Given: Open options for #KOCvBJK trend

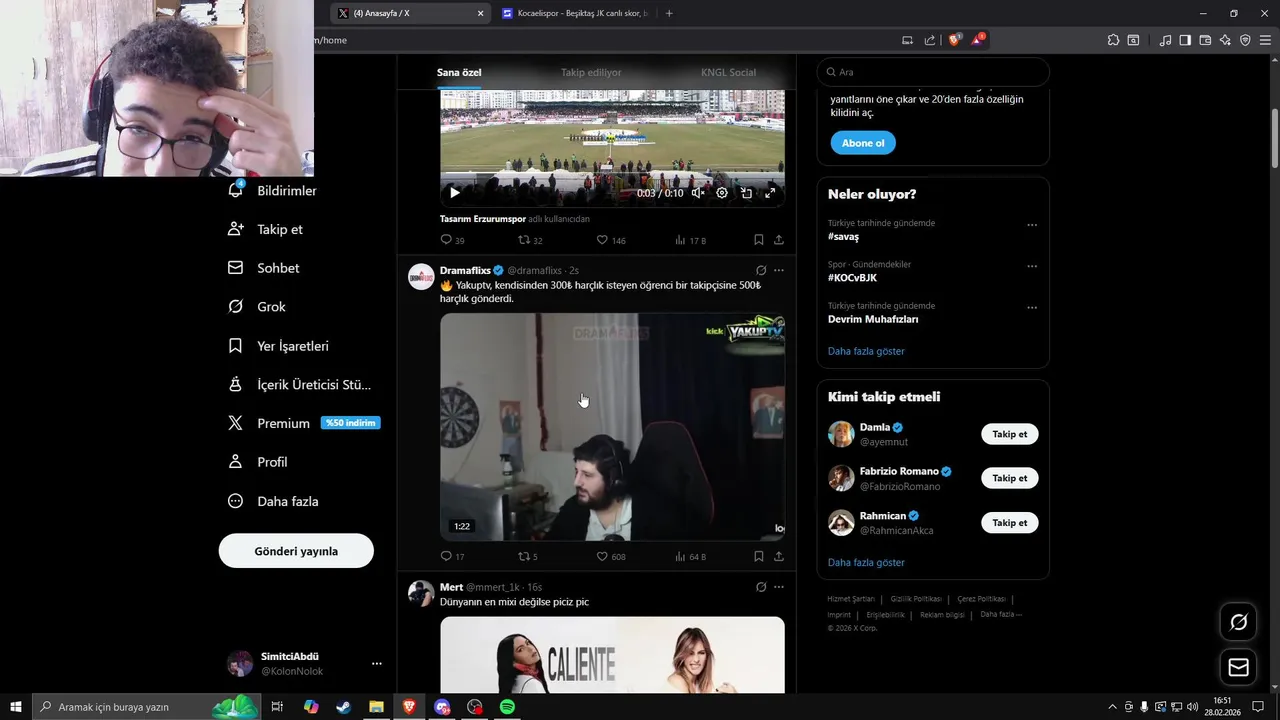Looking at the screenshot, I should click(1032, 266).
